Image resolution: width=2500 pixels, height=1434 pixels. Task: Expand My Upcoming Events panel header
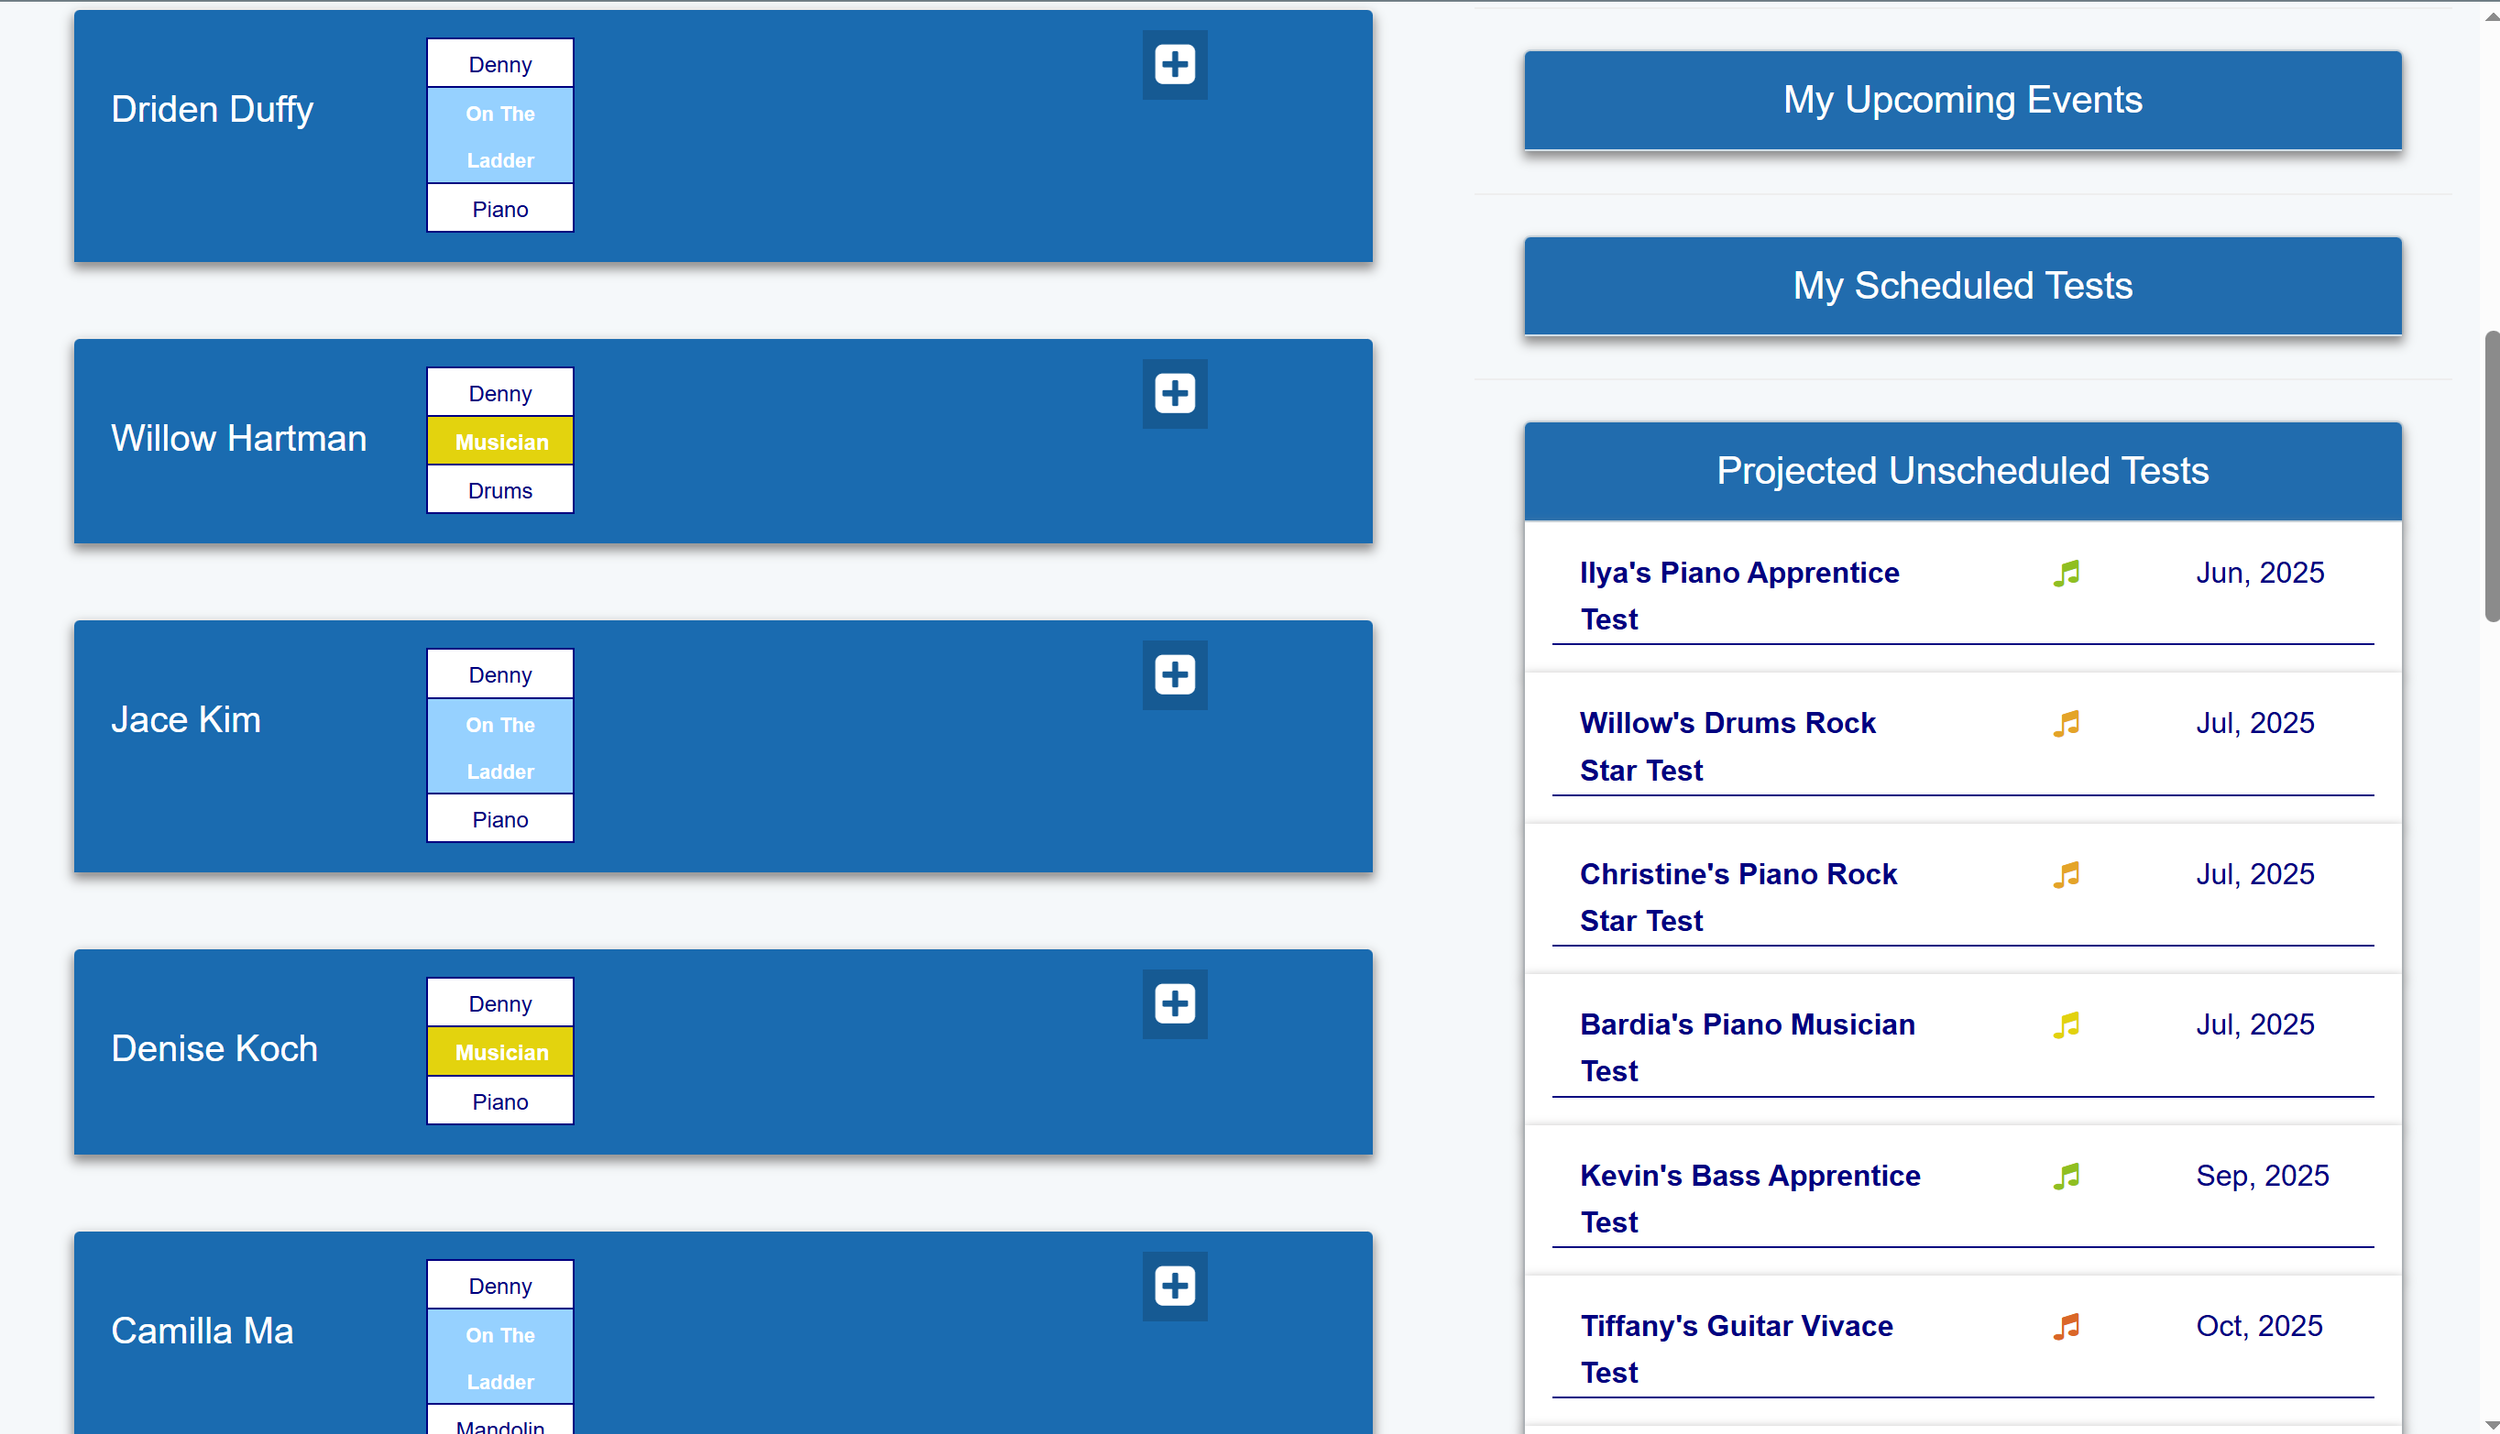pyautogui.click(x=1962, y=100)
